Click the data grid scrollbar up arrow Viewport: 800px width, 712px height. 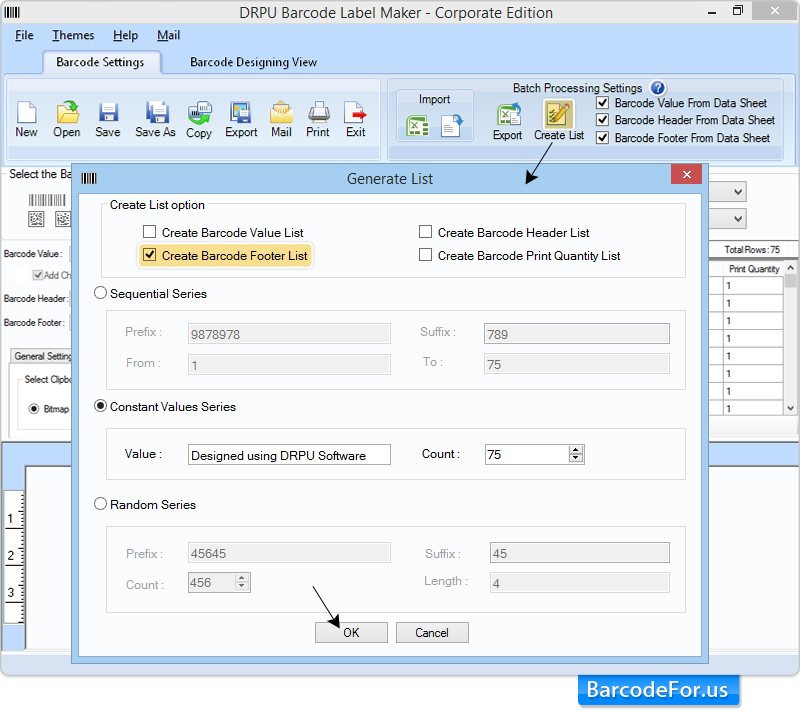(790, 268)
